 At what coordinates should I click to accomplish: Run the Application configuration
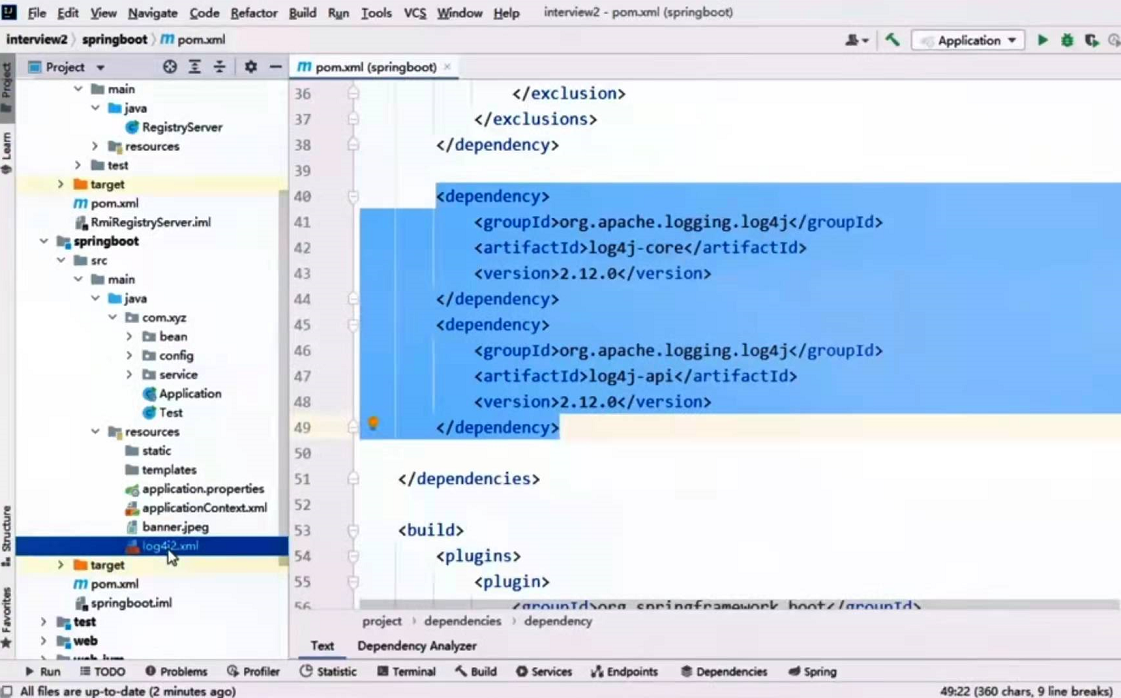(1042, 40)
